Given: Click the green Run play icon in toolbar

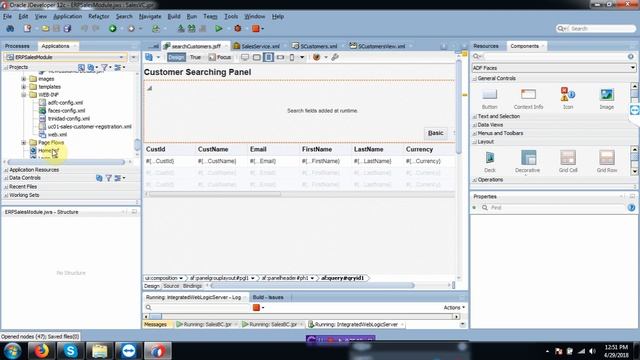Looking at the screenshot, I should pyautogui.click(x=219, y=29).
